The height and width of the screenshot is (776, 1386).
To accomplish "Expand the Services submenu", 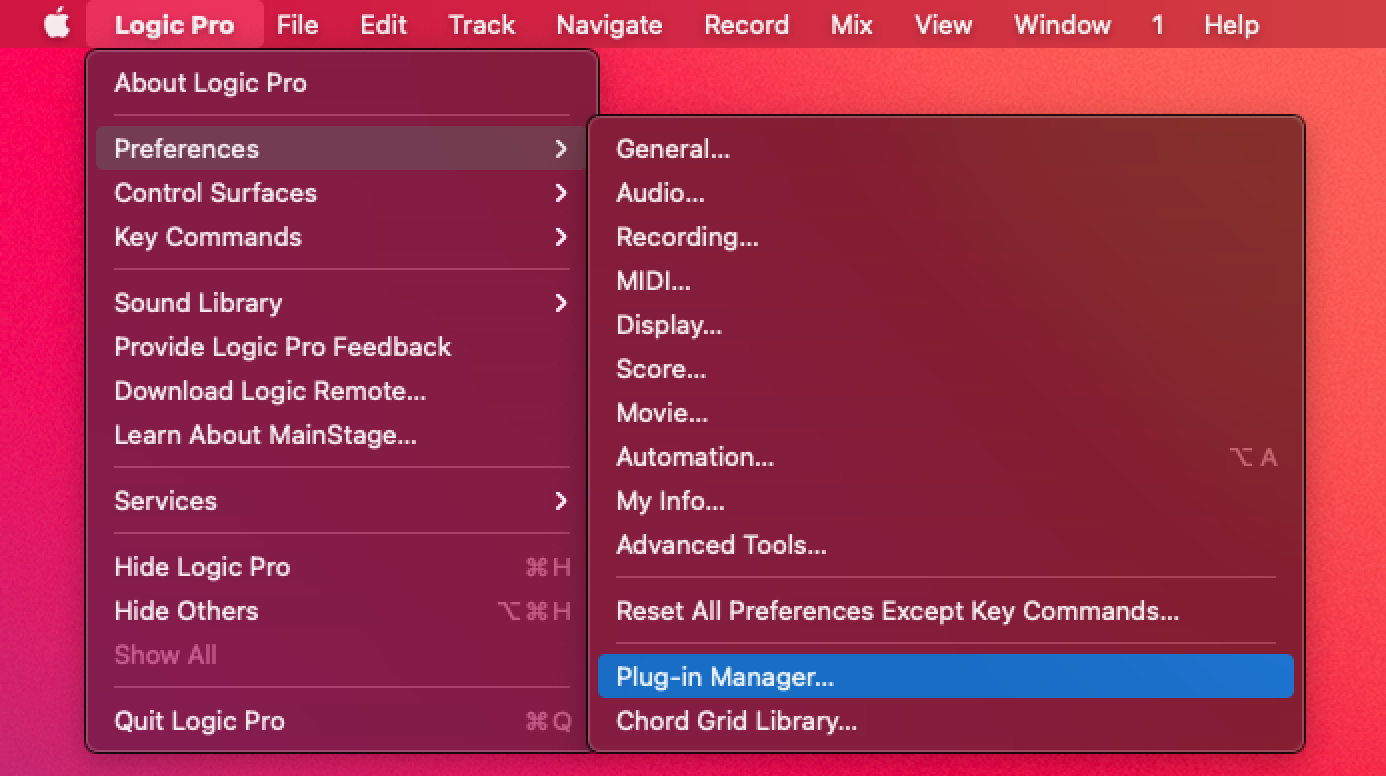I will tap(342, 501).
